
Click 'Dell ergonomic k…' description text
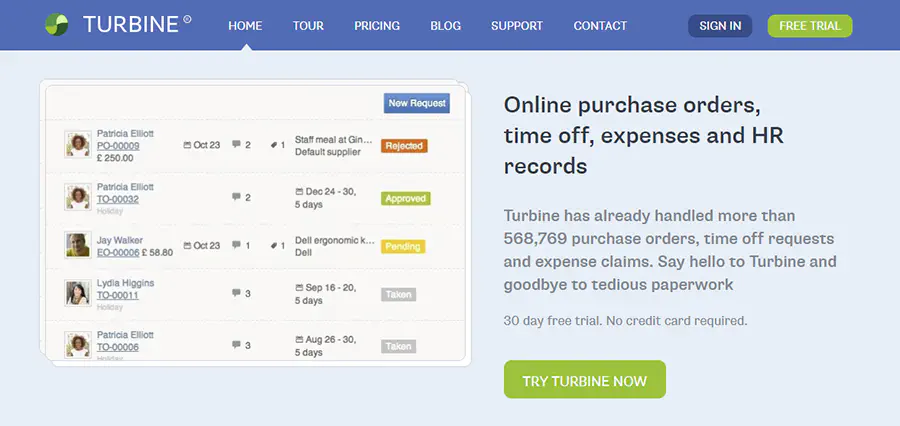(335, 240)
